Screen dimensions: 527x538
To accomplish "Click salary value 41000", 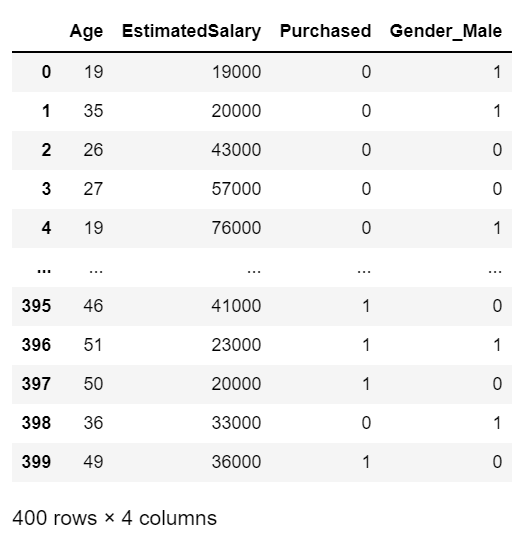I will [x=236, y=306].
